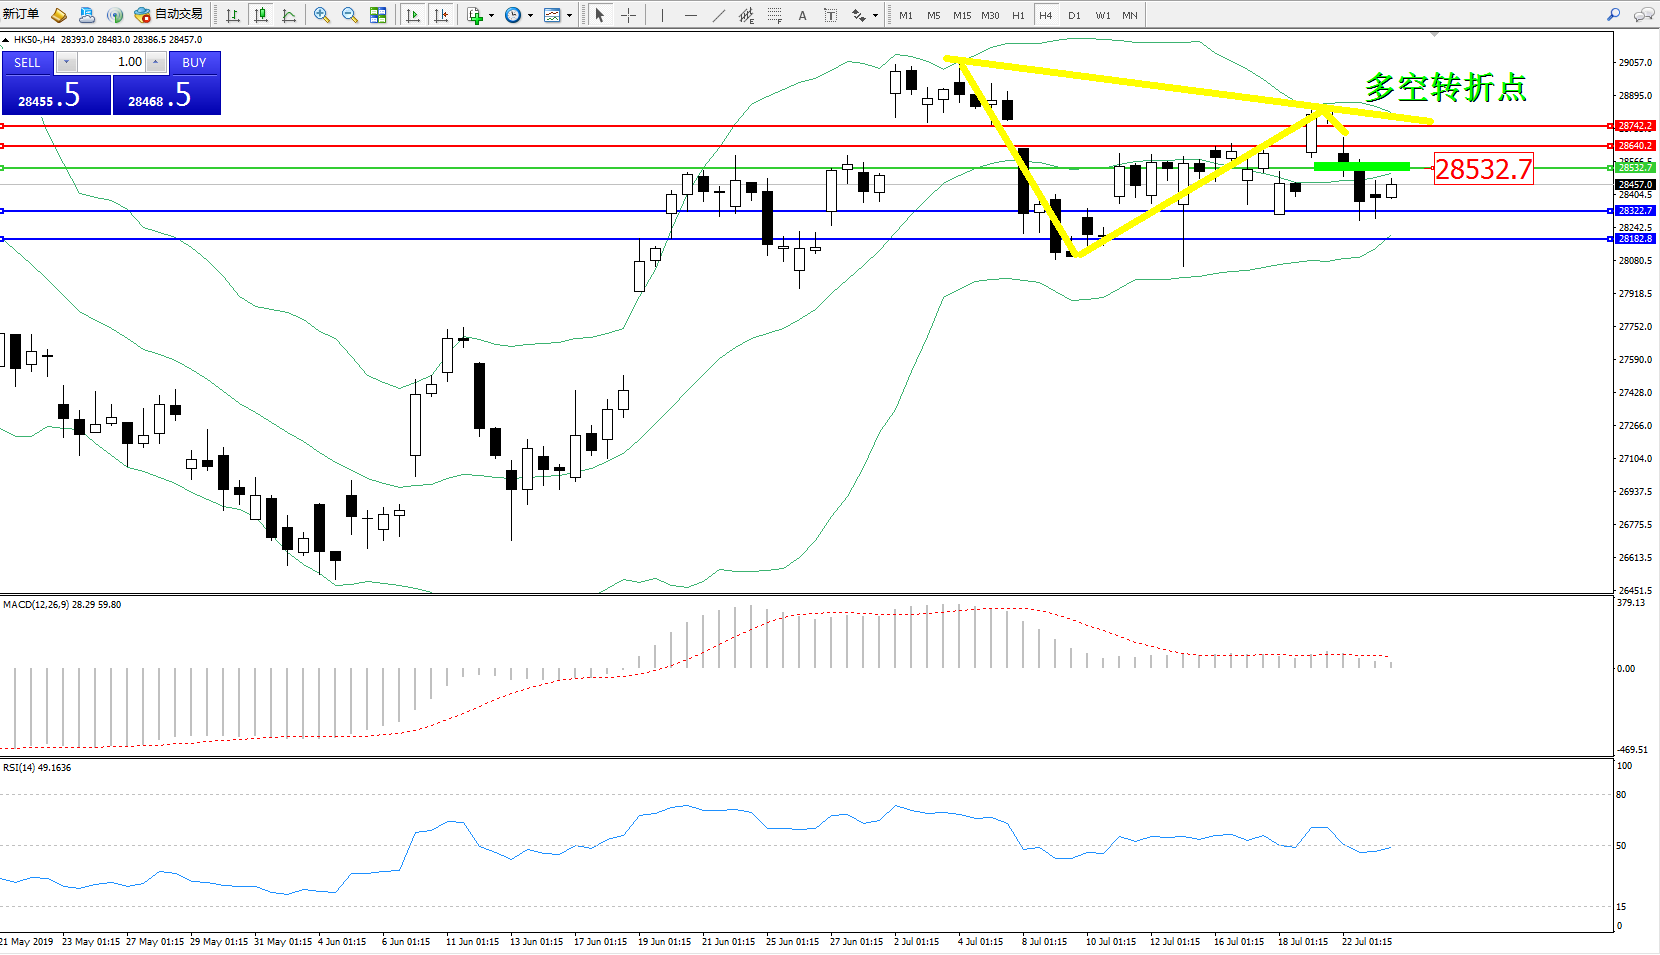The width and height of the screenshot is (1660, 955).
Task: Click the grey chart shift triangle marker
Action: pyautogui.click(x=1435, y=34)
